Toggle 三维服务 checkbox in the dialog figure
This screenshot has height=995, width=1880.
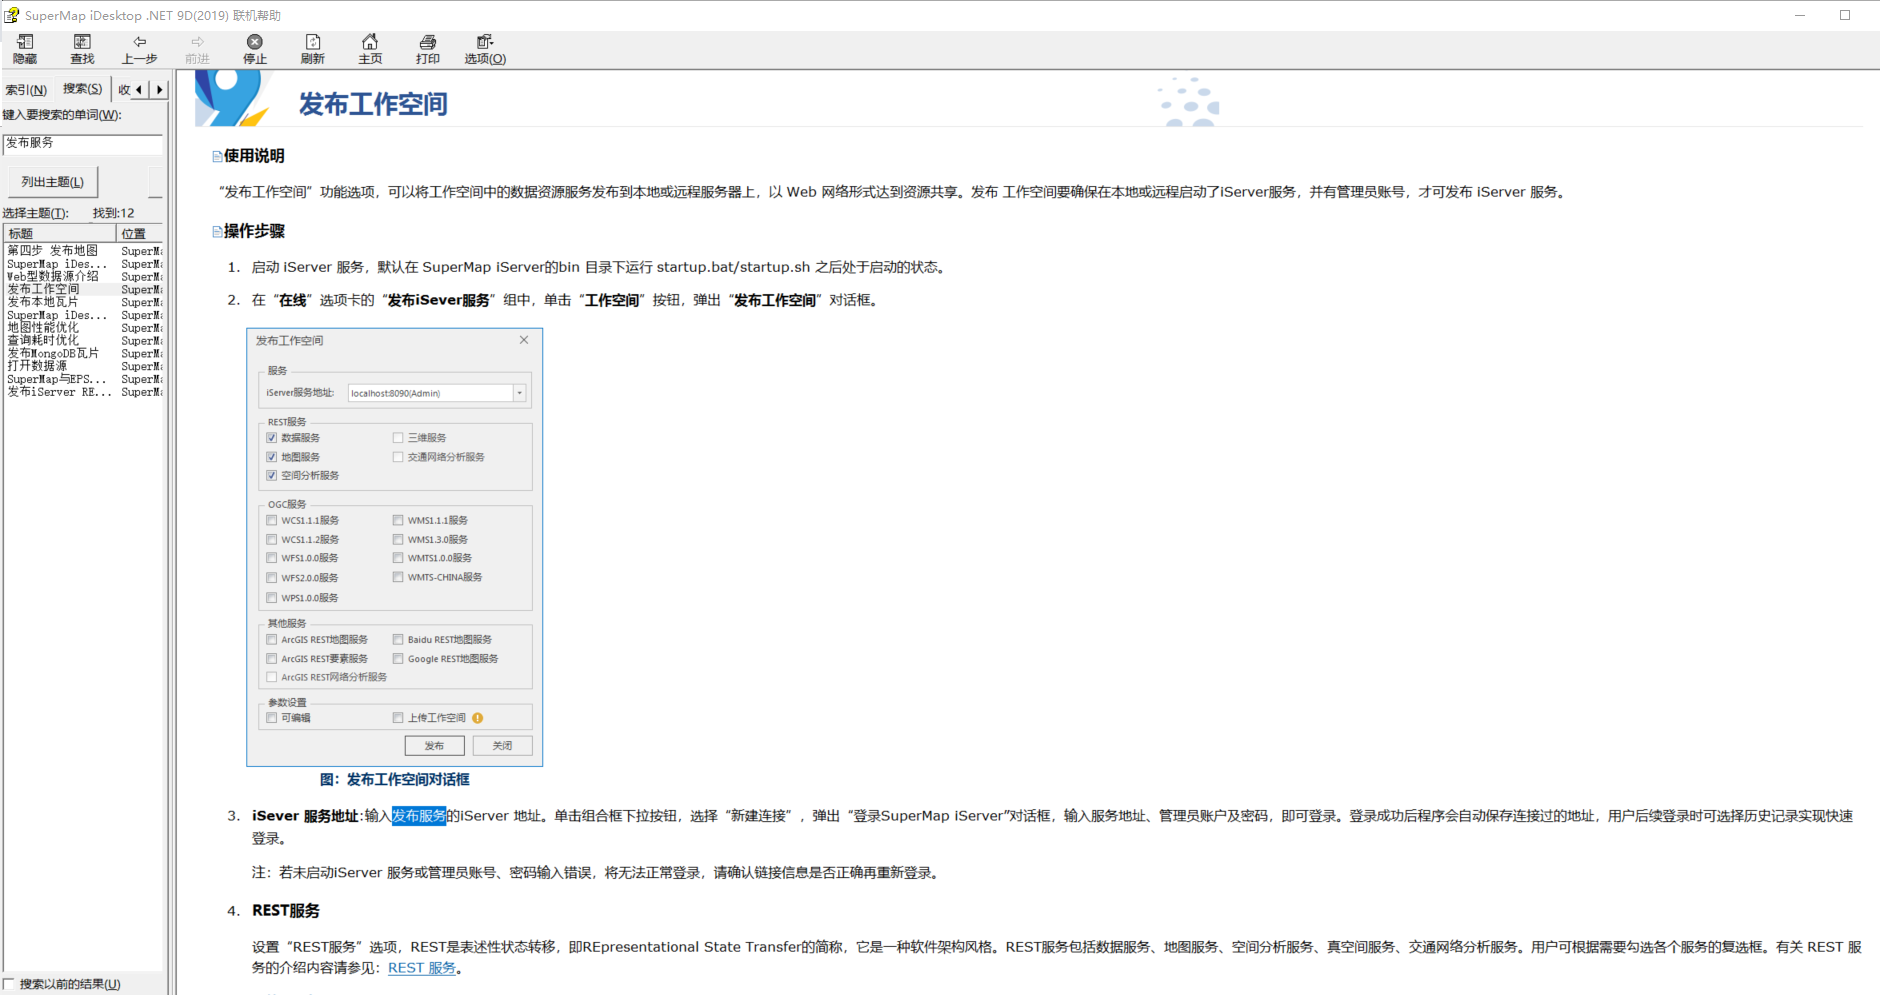tap(398, 438)
